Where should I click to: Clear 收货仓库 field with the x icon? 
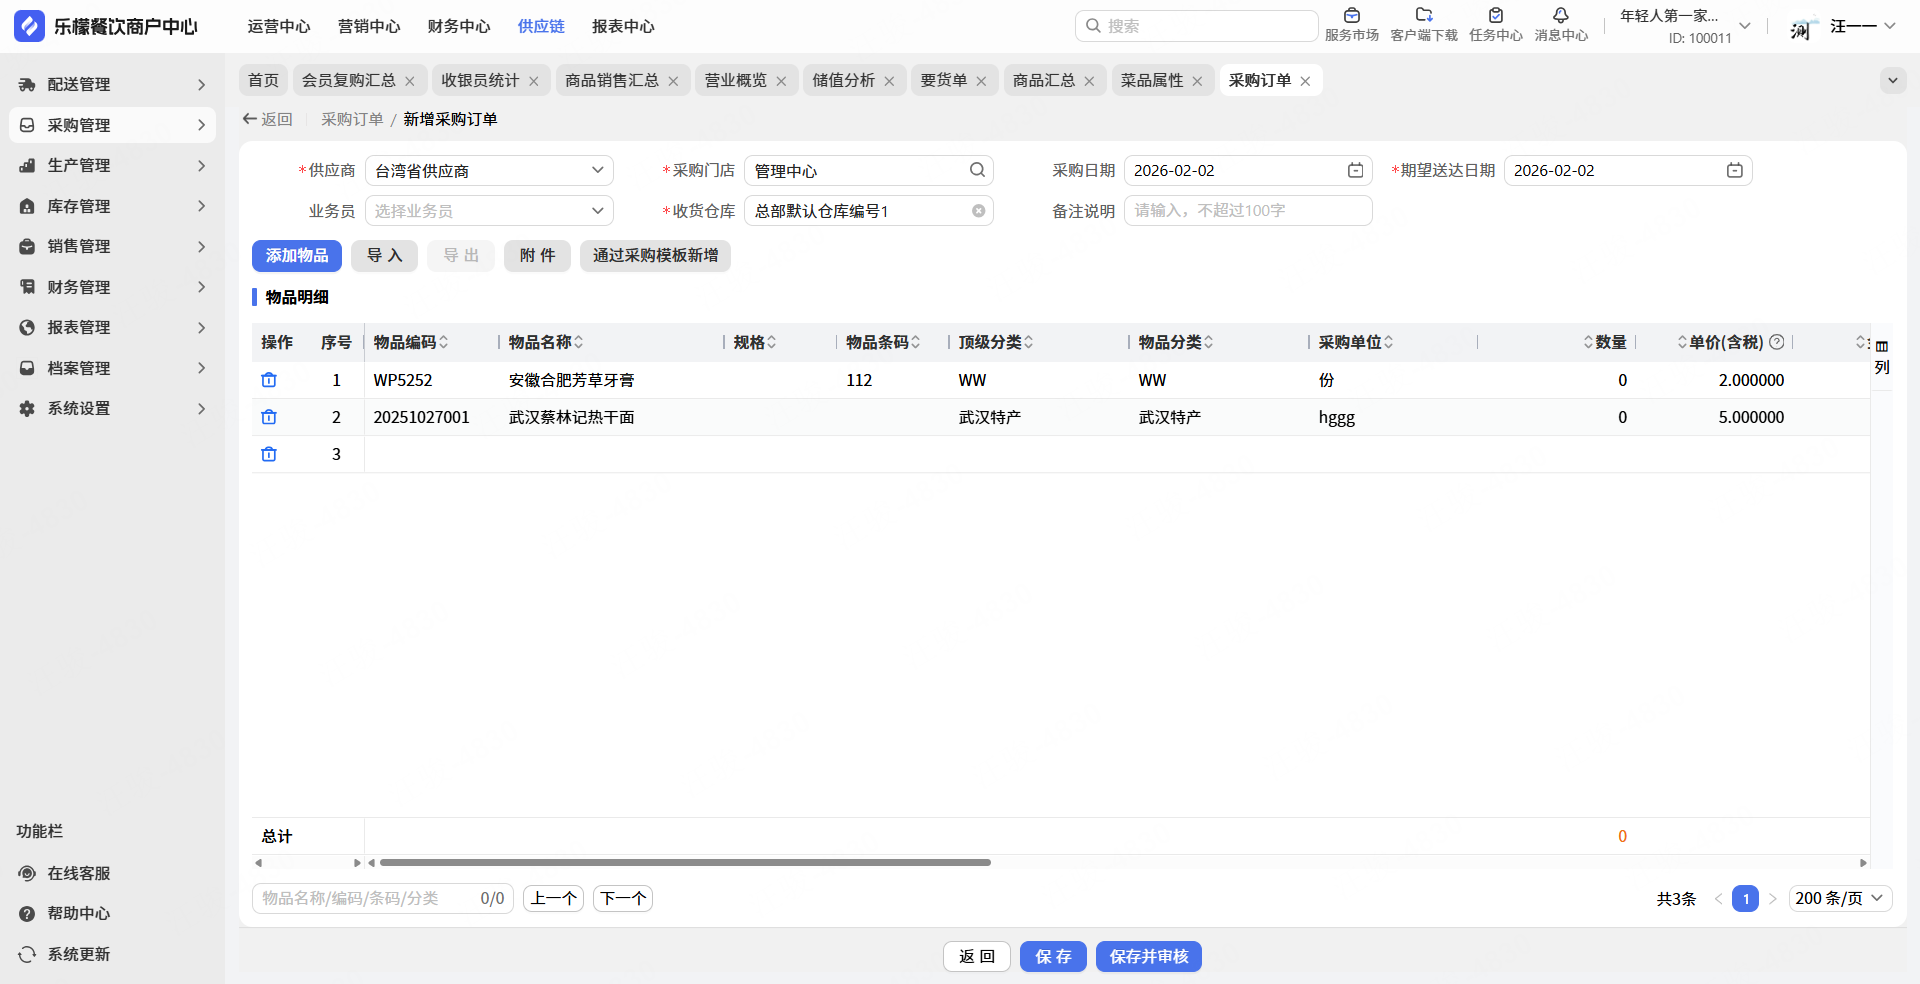pyautogui.click(x=978, y=211)
